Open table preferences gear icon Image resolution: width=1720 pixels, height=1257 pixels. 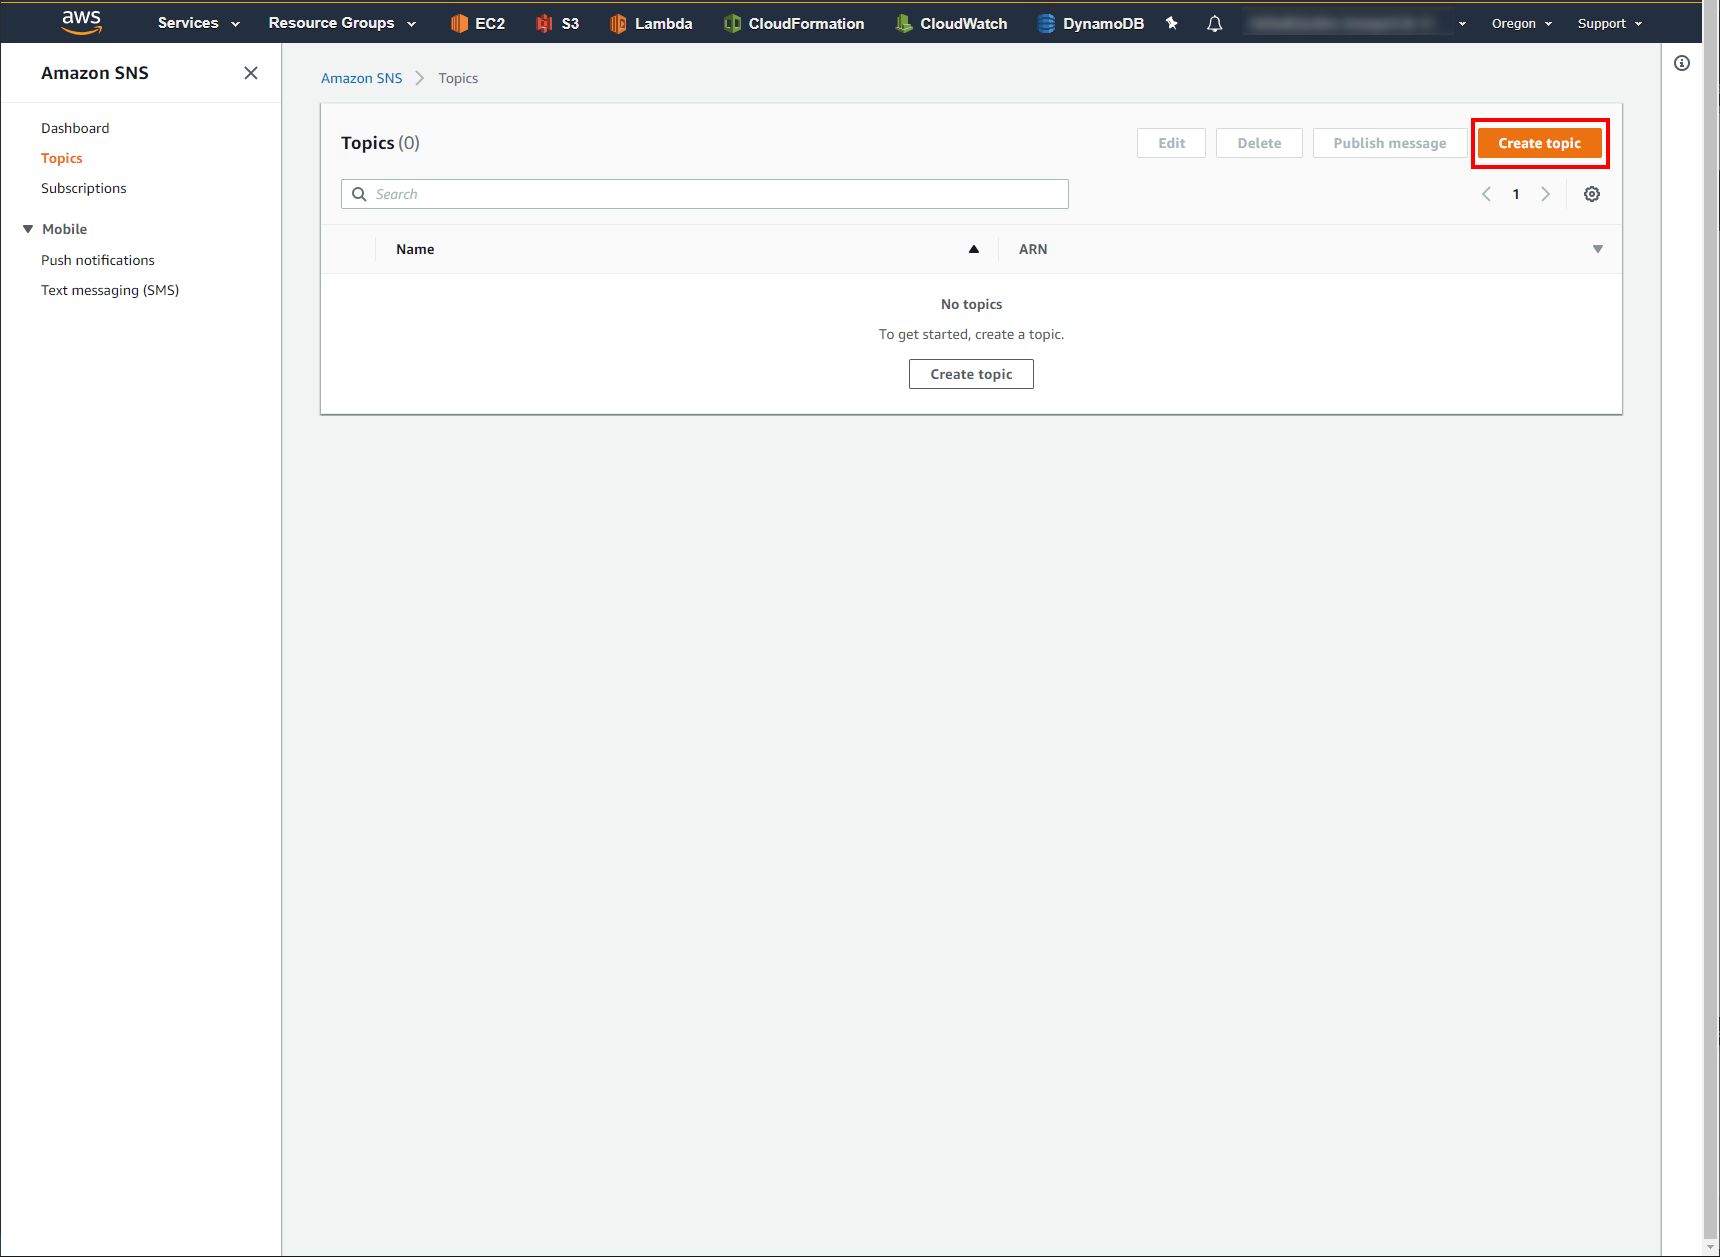[1591, 194]
